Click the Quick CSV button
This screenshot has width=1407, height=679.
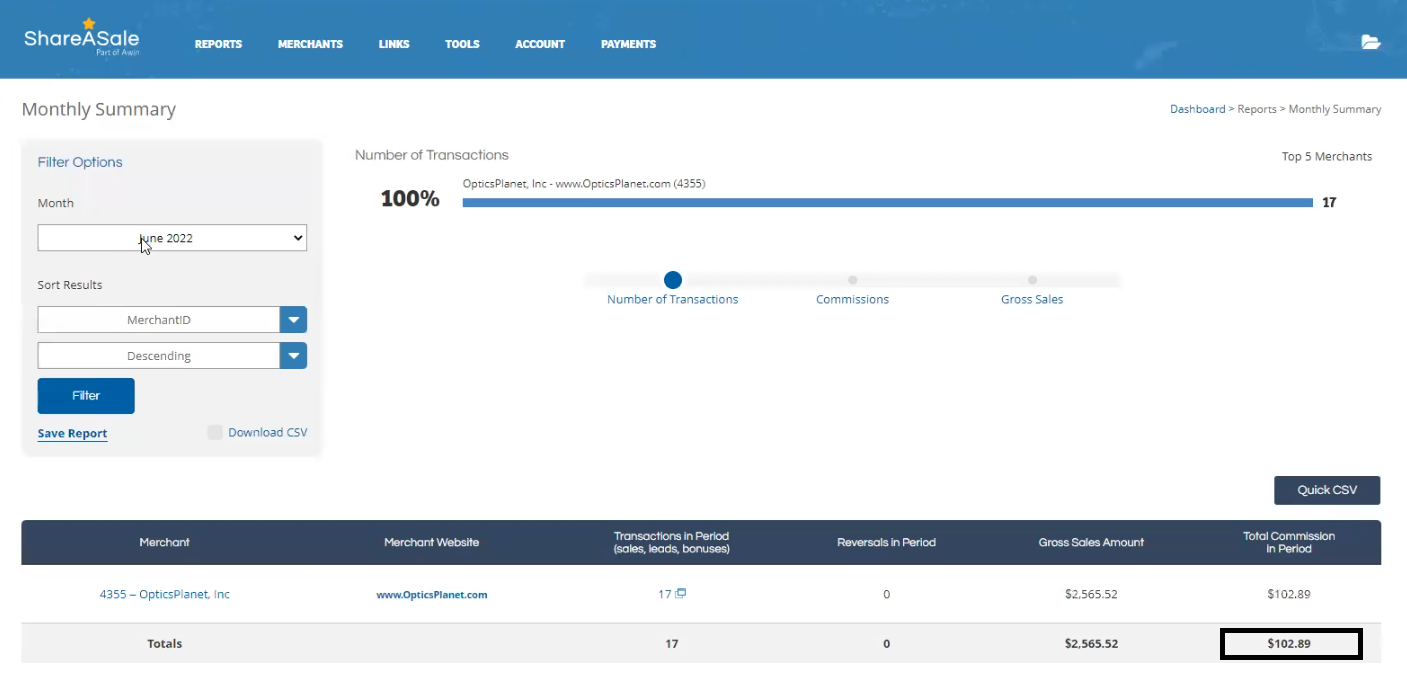(1327, 490)
